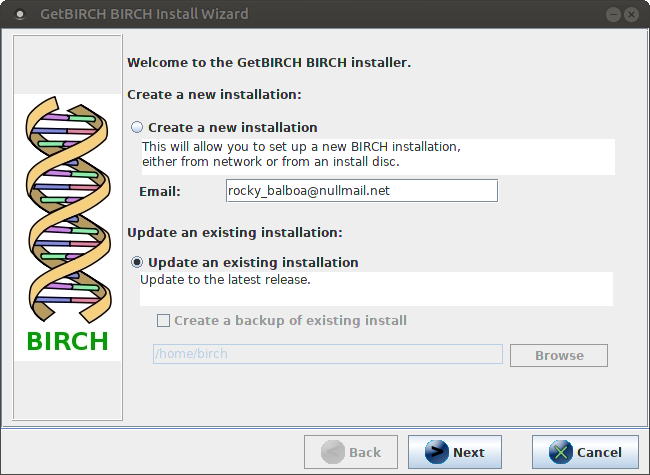The image size is (650, 475).
Task: Choose Update an existing installation option
Action: pos(137,263)
